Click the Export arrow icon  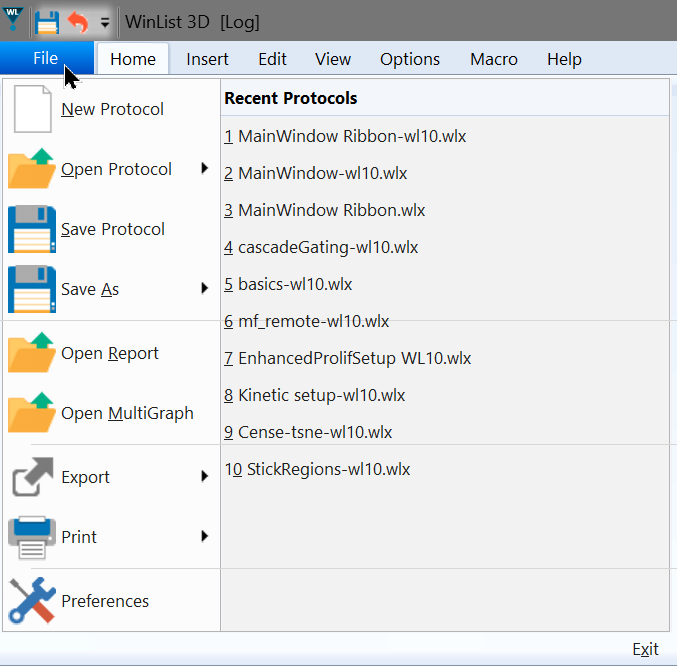click(32, 477)
